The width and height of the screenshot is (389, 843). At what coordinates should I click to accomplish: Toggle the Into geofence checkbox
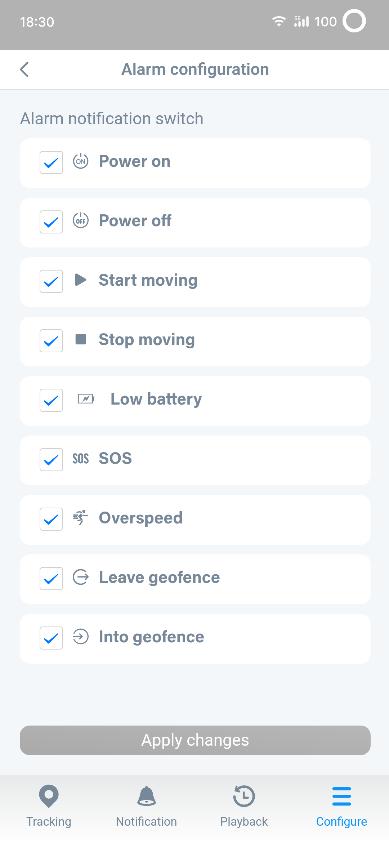click(51, 638)
